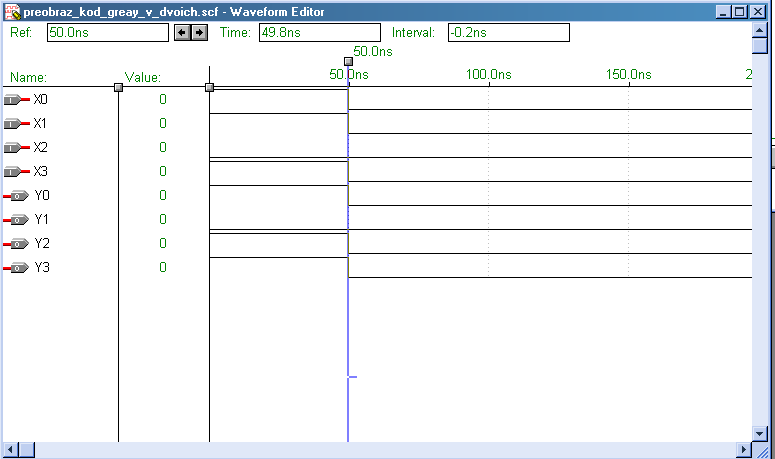
Task: Click the horizontal scrollbar thumb
Action: click(x=27, y=450)
